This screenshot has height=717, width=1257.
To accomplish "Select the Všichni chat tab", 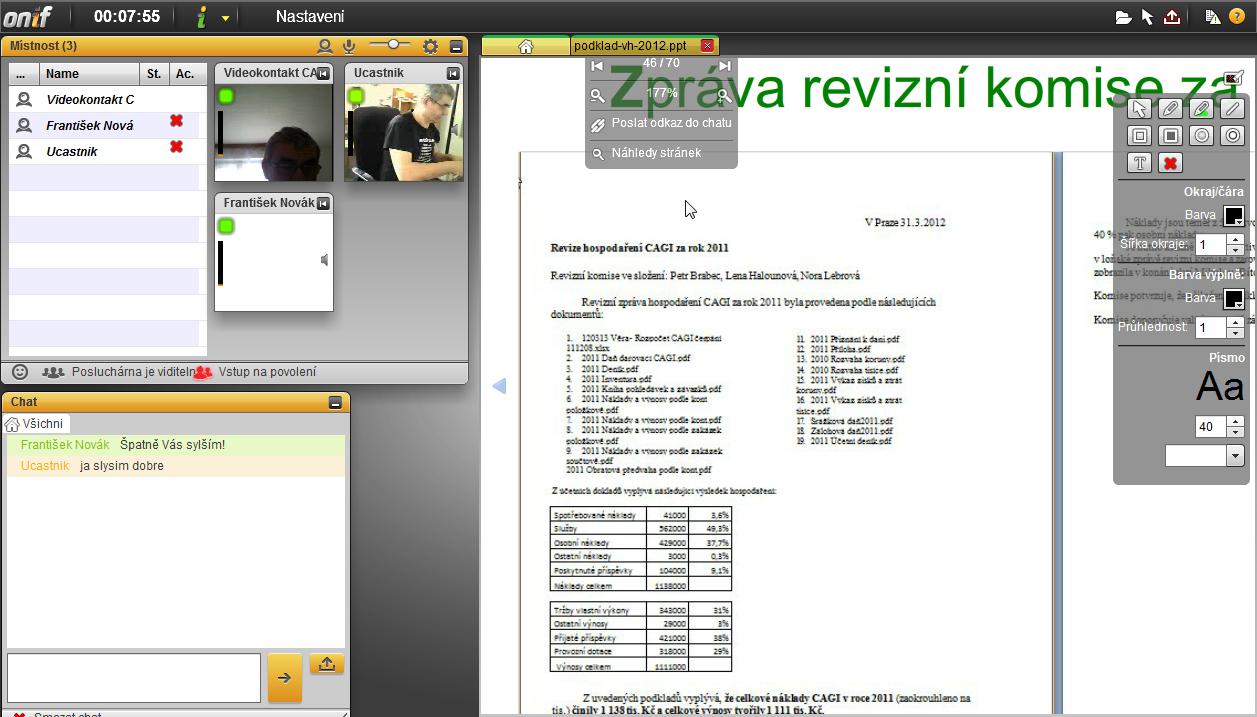I will click(37, 424).
